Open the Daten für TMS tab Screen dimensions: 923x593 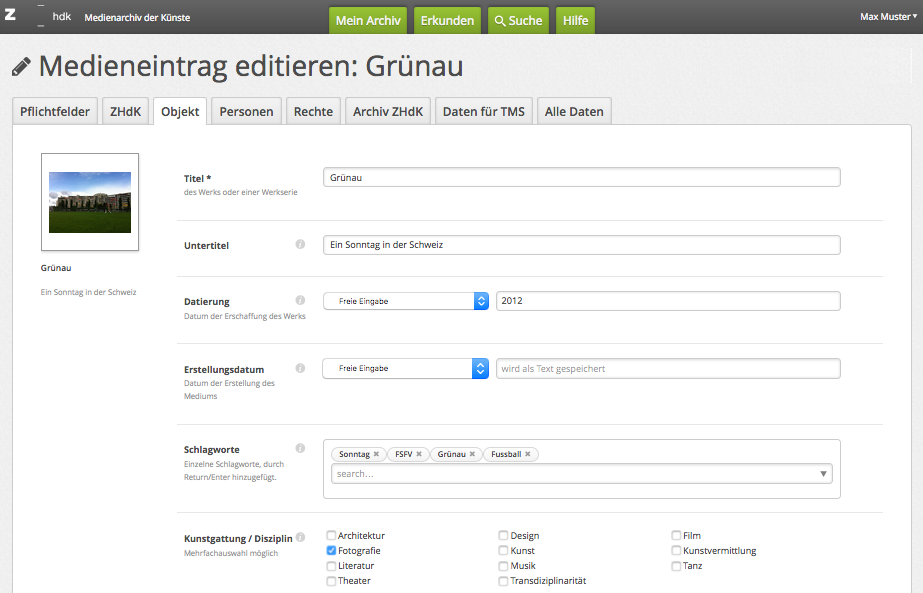[483, 112]
